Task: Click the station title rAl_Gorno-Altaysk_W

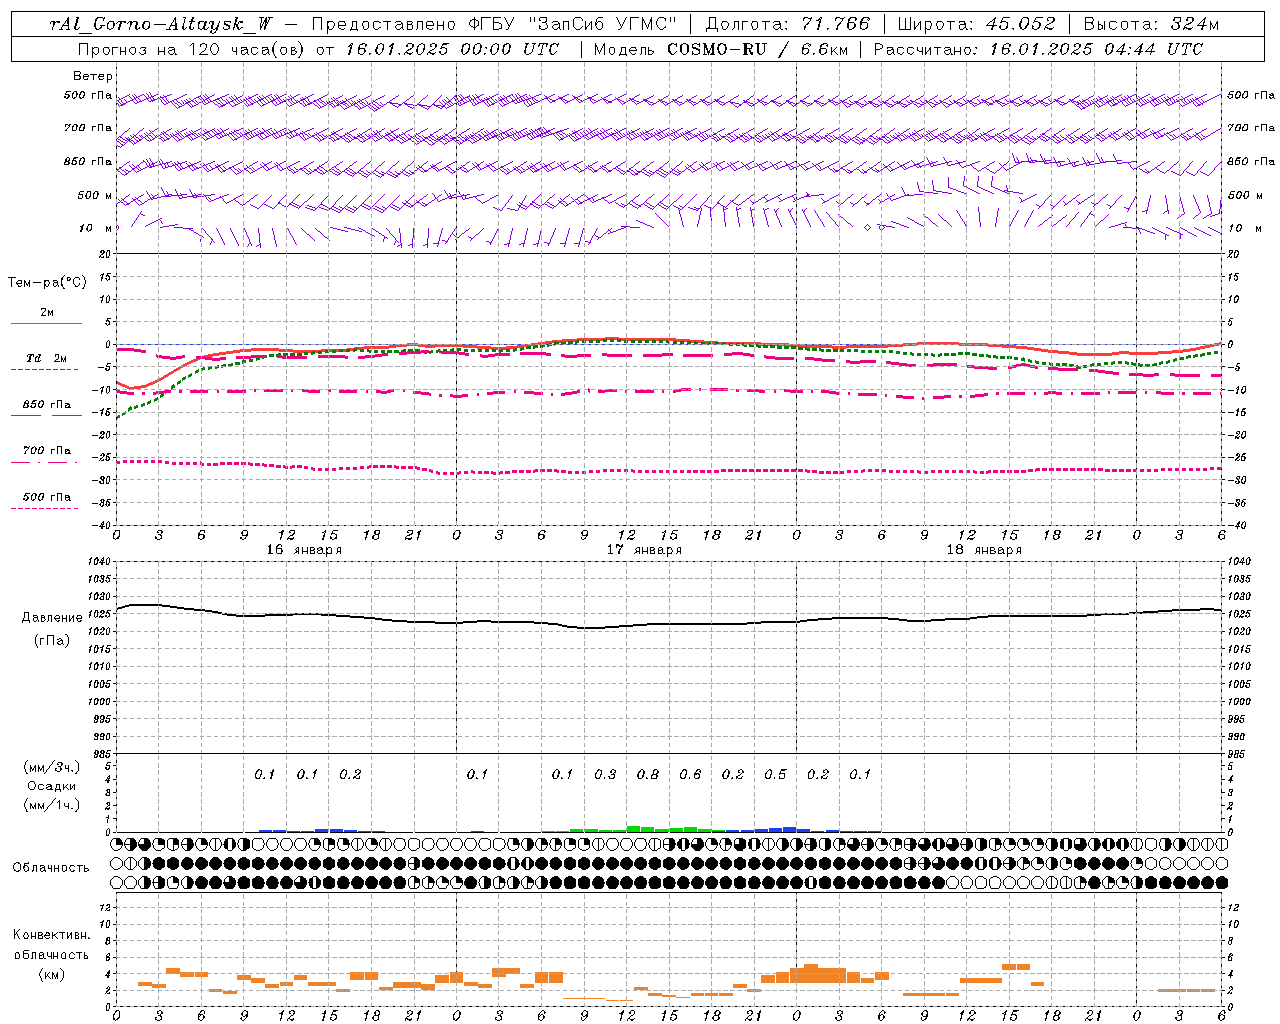Action: click(x=161, y=24)
